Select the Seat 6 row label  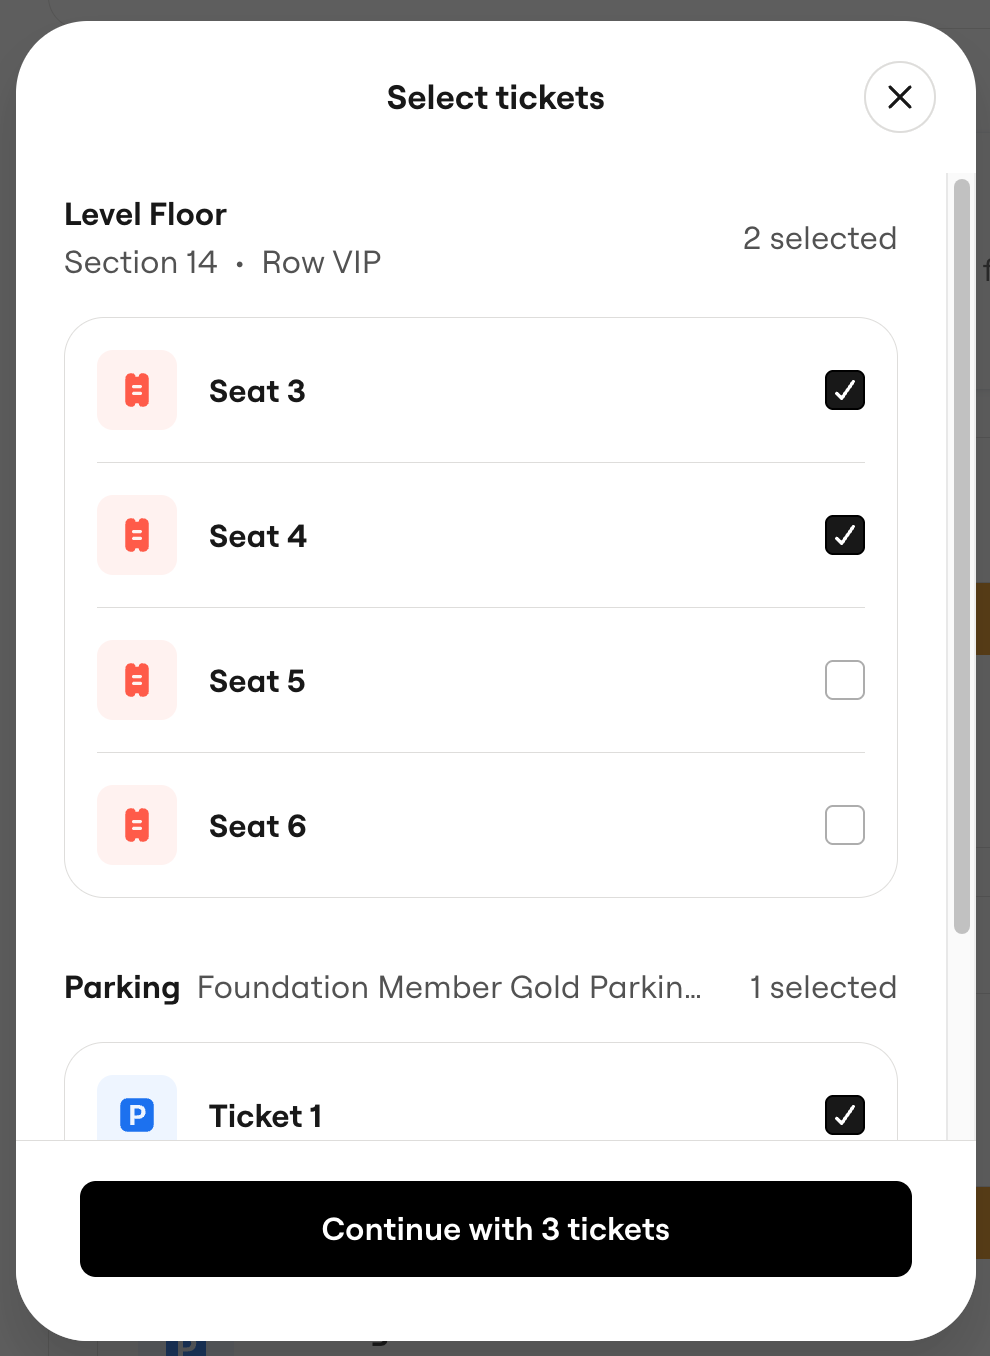click(258, 826)
